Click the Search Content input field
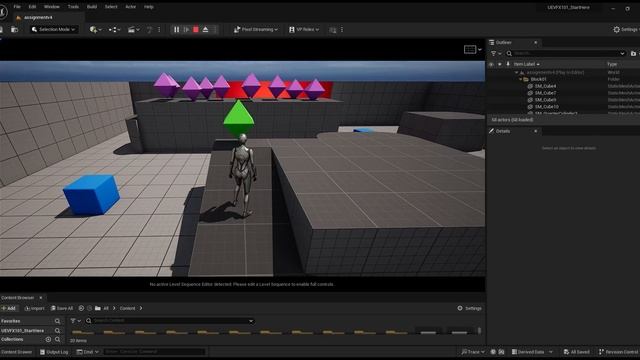 pyautogui.click(x=170, y=321)
